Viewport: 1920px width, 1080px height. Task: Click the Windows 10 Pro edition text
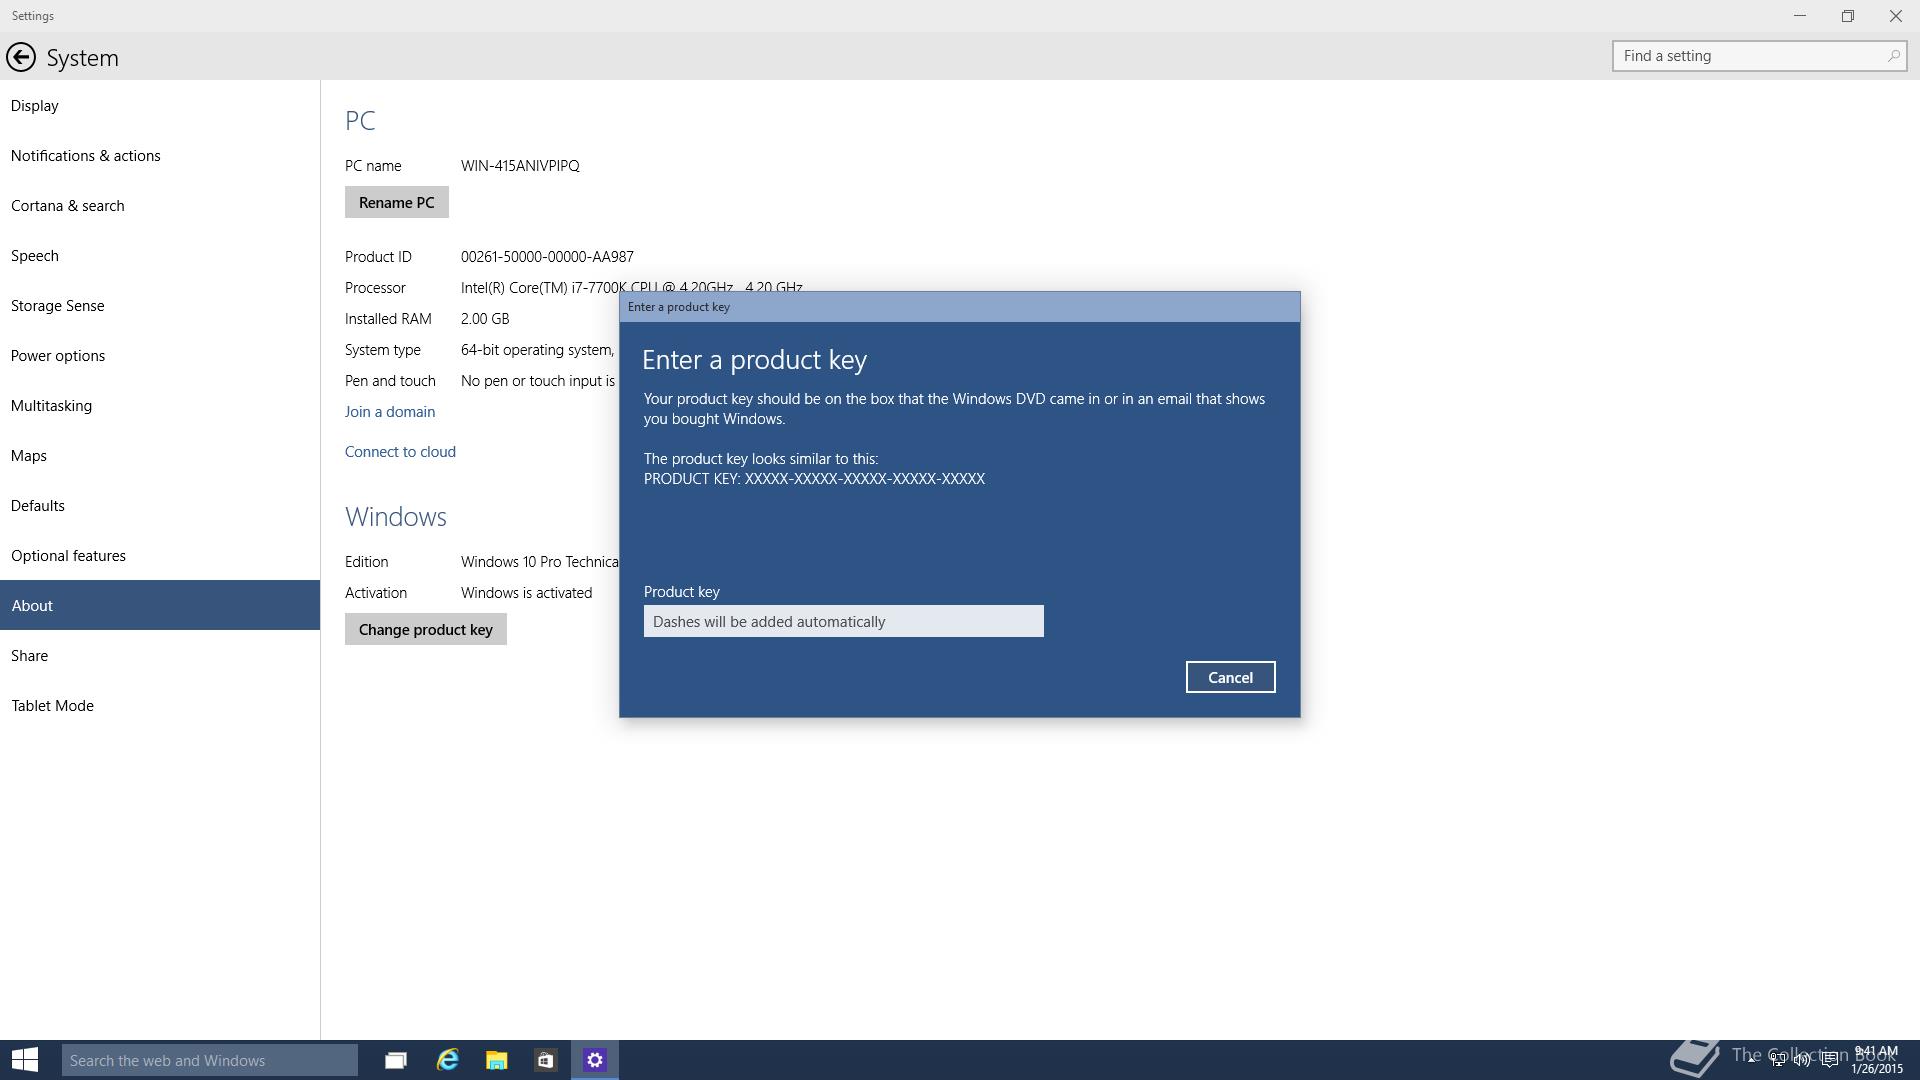tap(540, 561)
